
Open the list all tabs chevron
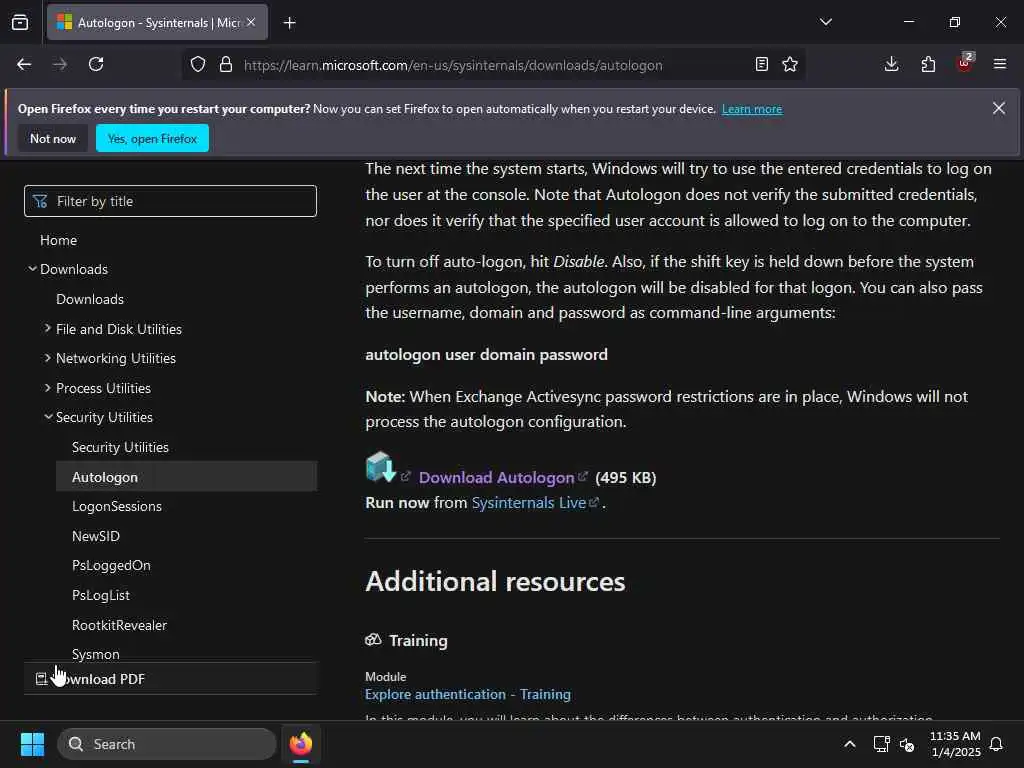(825, 22)
